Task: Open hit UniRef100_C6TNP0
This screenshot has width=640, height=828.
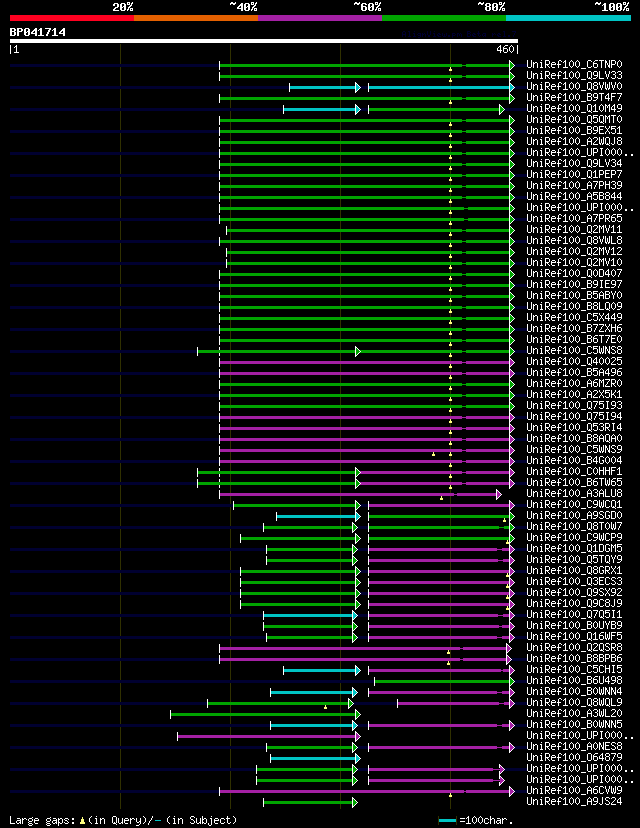Action: (574, 64)
